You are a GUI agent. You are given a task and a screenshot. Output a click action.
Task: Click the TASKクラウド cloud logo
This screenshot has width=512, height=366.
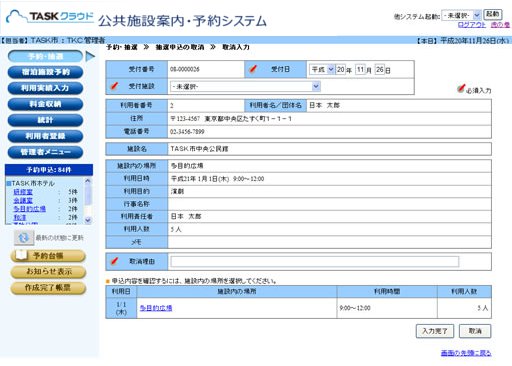[x=50, y=17]
